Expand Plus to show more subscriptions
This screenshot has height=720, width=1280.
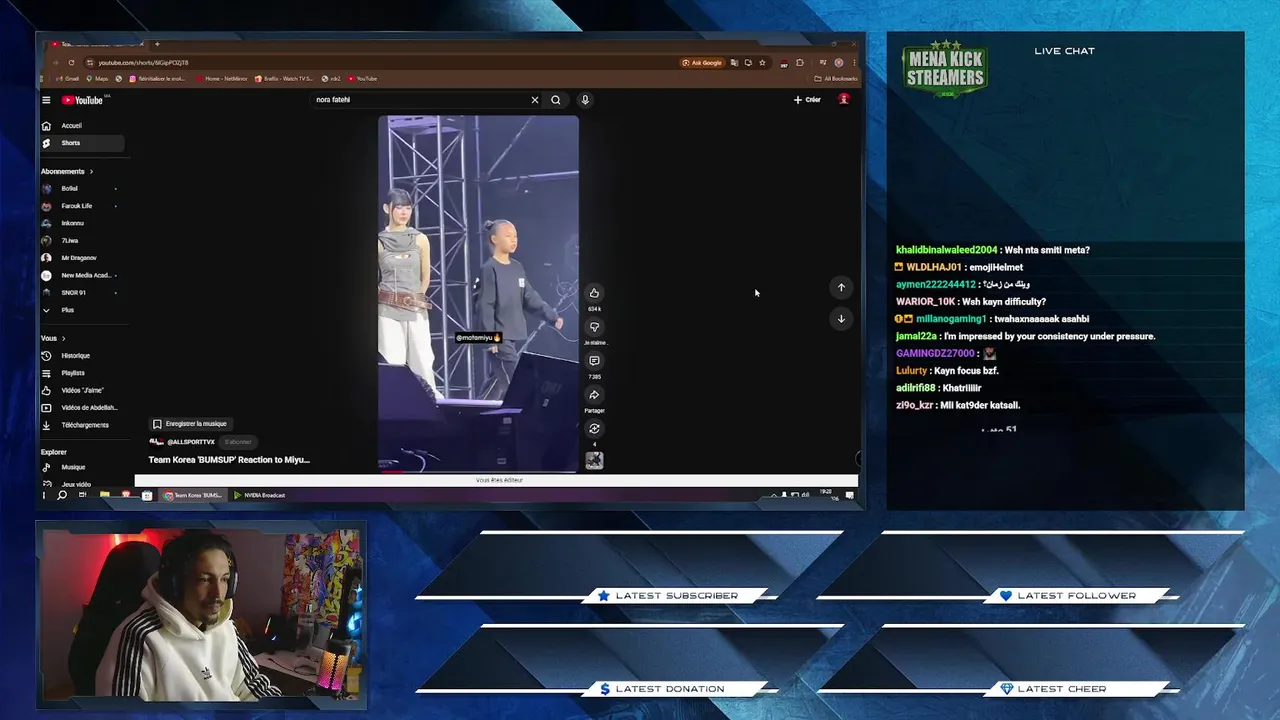[82, 310]
